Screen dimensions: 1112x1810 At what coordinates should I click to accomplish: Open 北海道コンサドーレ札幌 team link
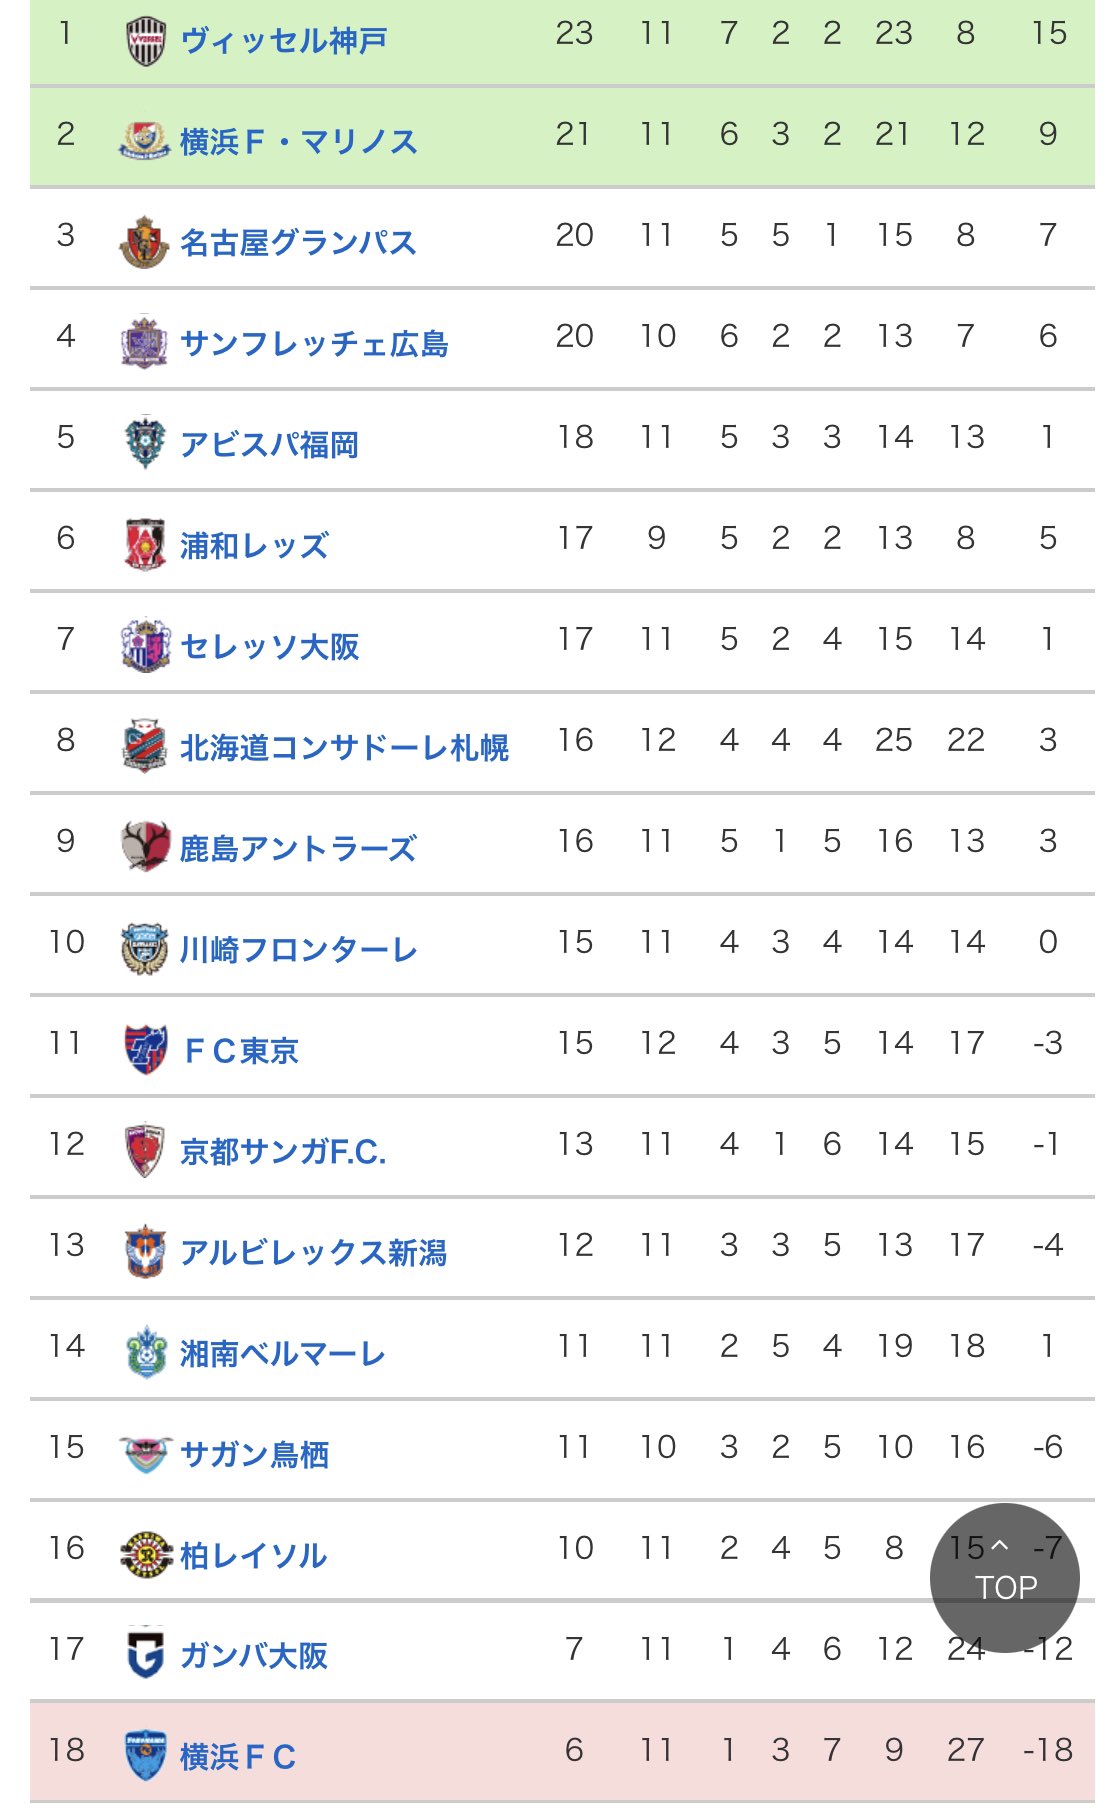click(x=344, y=747)
